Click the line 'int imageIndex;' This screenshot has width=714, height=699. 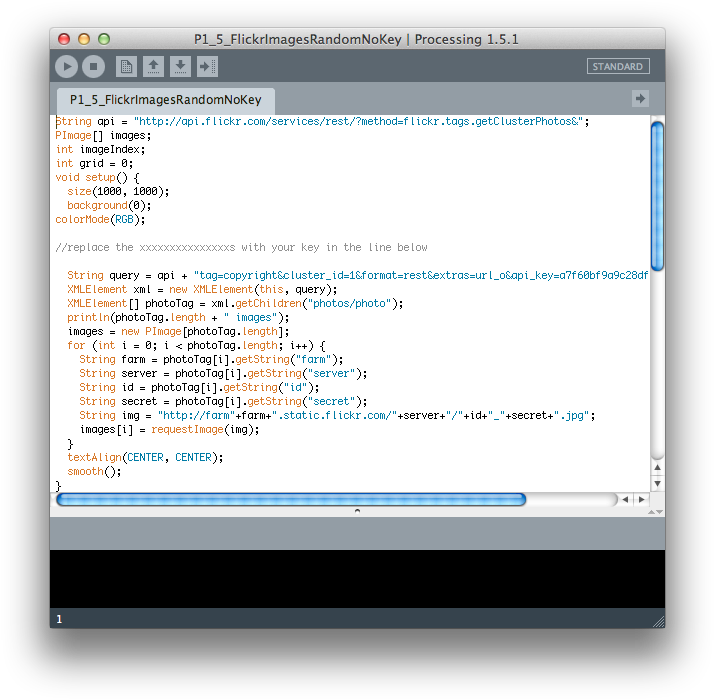click(x=100, y=149)
